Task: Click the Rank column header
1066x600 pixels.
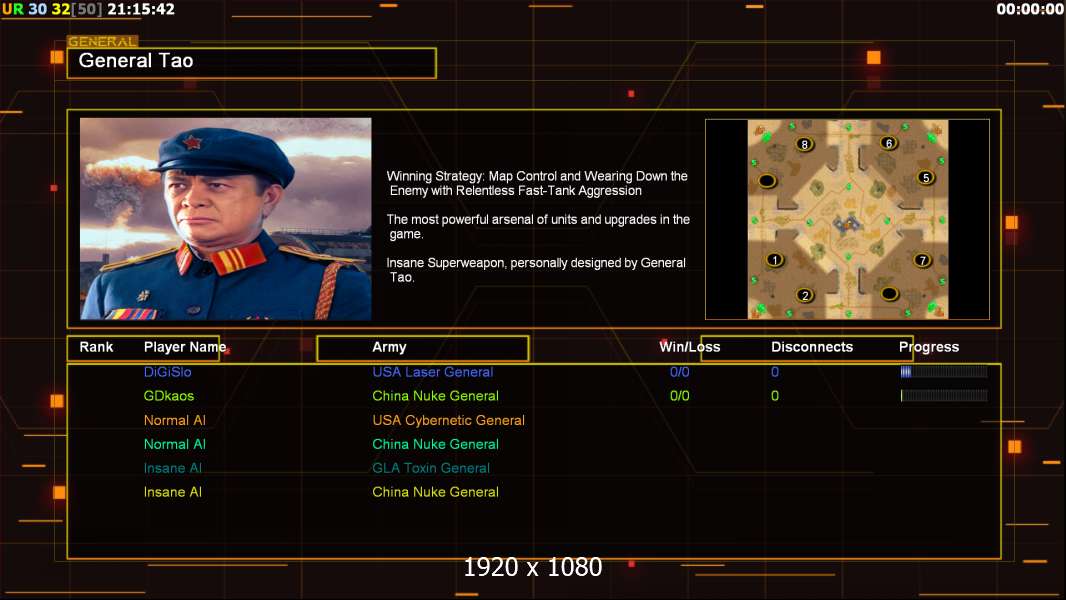Action: click(96, 347)
